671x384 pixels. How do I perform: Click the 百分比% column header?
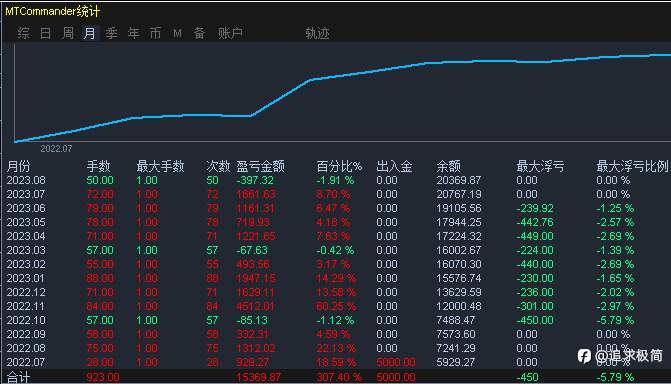pos(339,166)
